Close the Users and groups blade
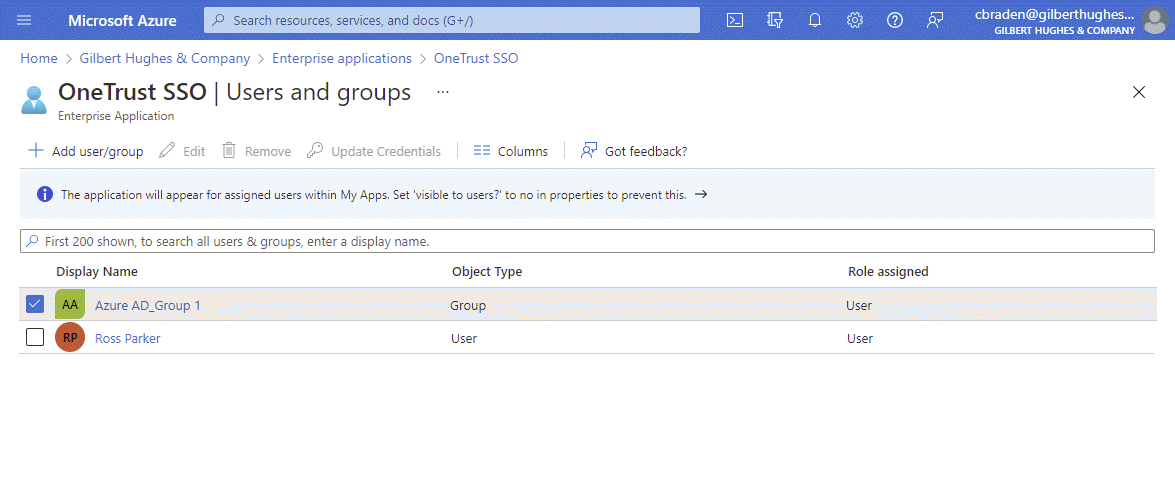Screen dimensions: 1175x484 tap(1138, 92)
